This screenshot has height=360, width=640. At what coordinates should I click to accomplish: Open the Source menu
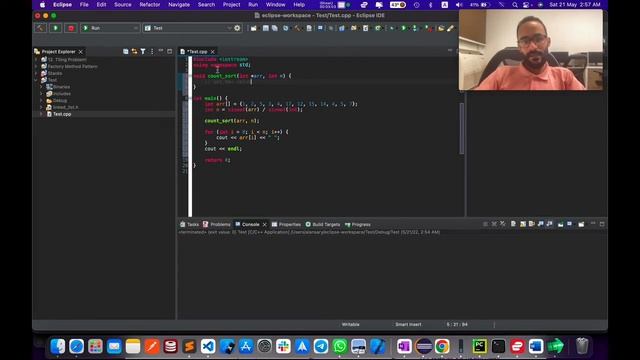pyautogui.click(x=122, y=4)
